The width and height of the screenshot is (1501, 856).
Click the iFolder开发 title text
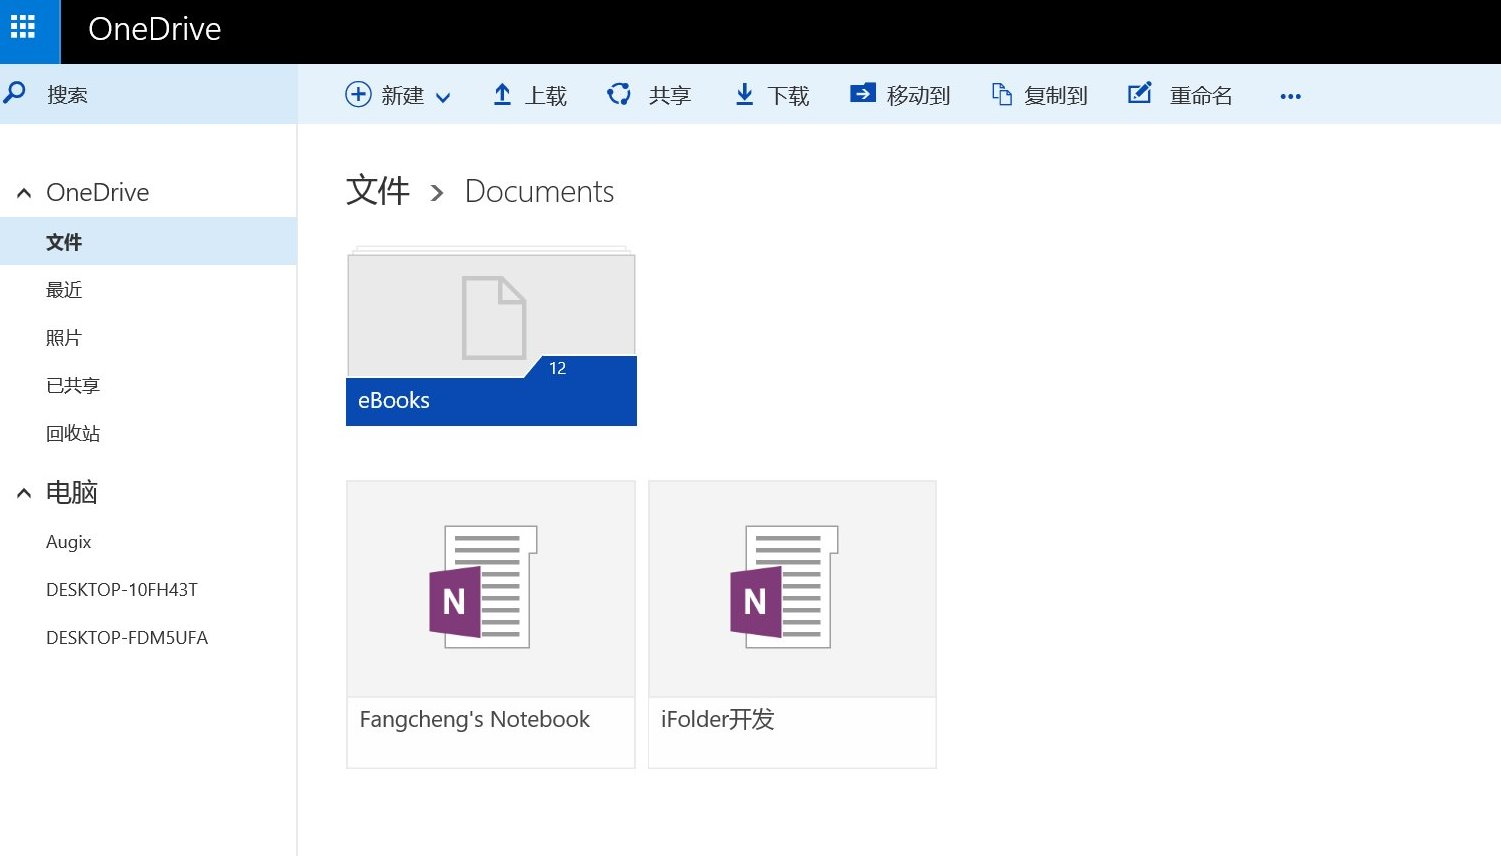pyautogui.click(x=717, y=719)
